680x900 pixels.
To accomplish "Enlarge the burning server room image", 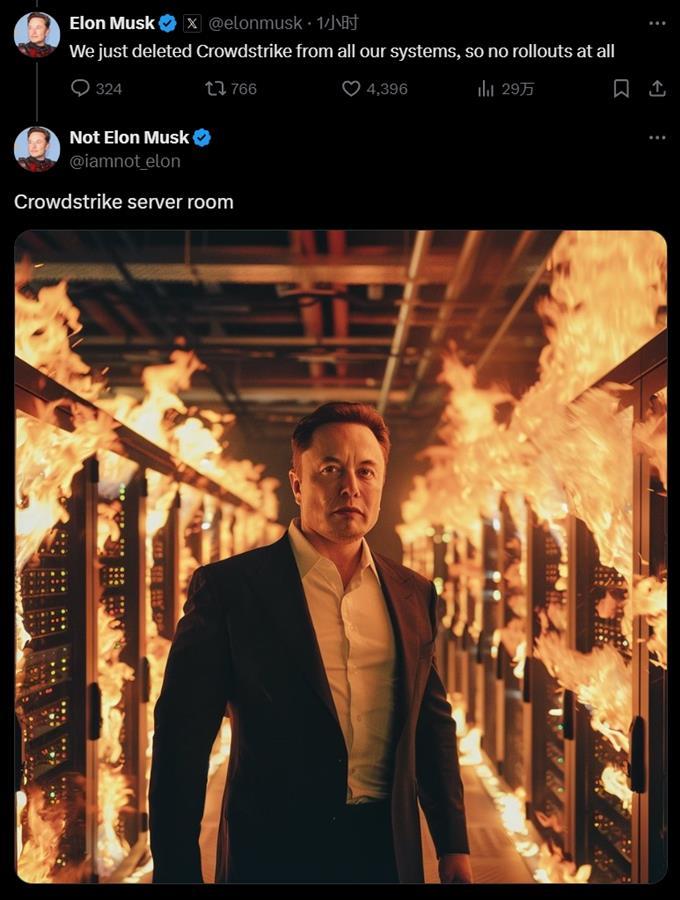I will point(340,556).
